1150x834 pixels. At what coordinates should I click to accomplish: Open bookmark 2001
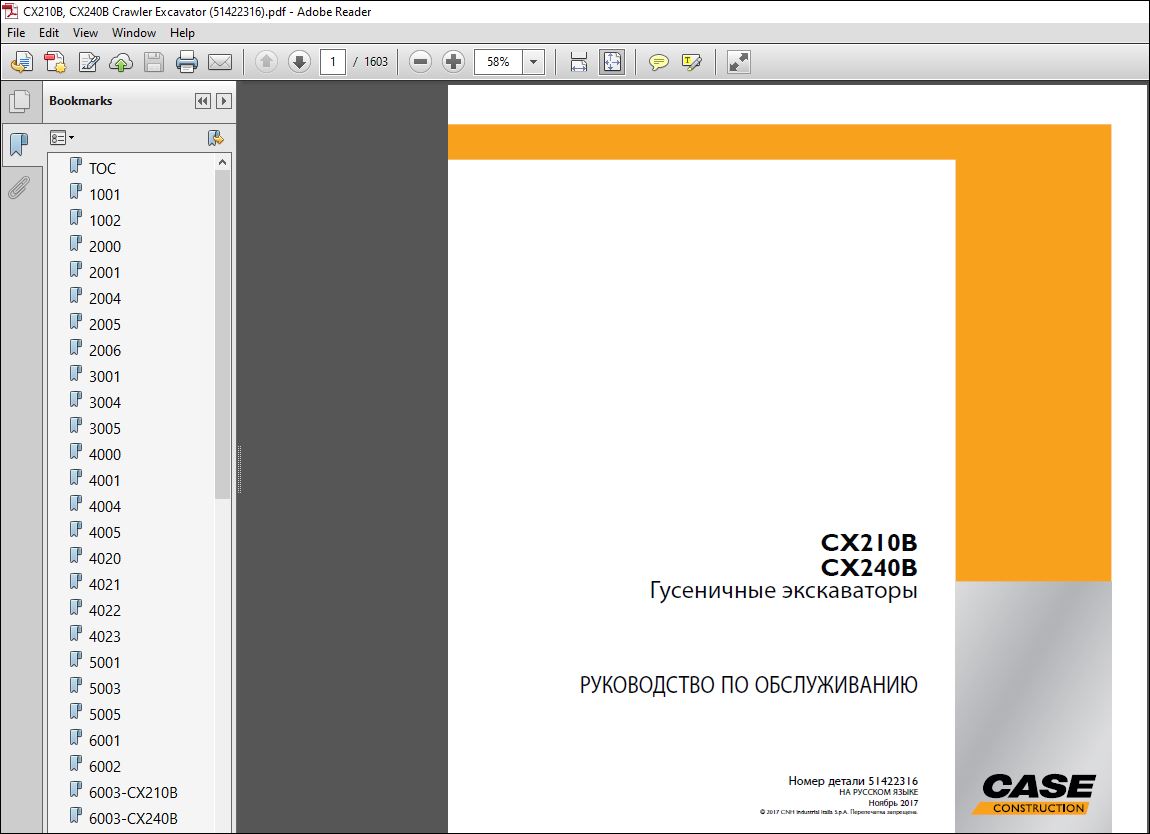[x=104, y=273]
